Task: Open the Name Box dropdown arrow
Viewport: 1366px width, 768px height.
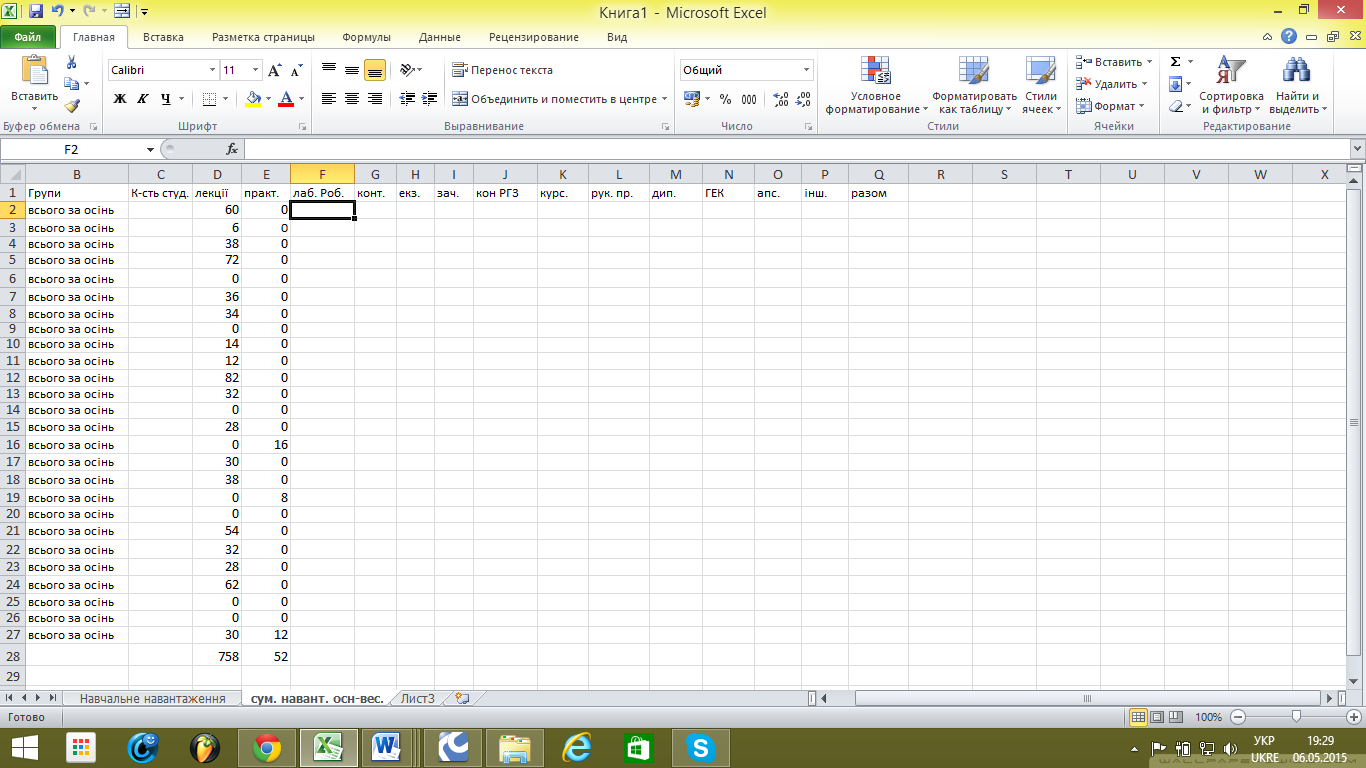Action: 150,149
